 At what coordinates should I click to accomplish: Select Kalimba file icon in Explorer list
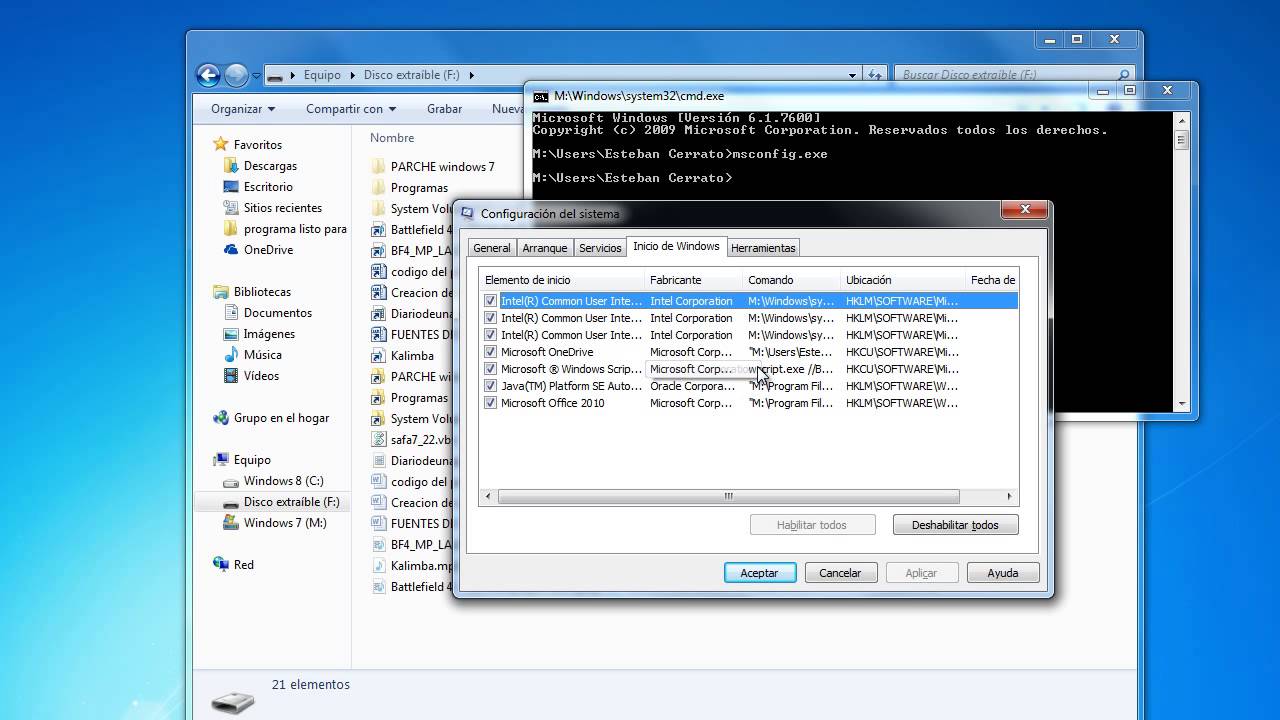pos(378,356)
